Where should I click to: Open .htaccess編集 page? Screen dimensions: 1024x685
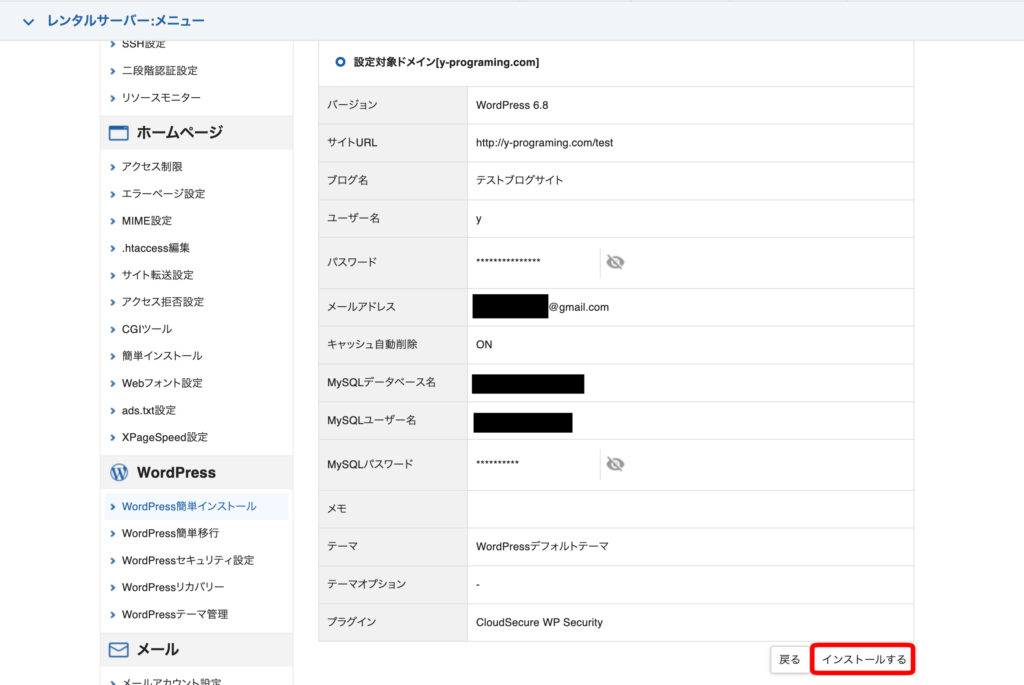click(156, 248)
